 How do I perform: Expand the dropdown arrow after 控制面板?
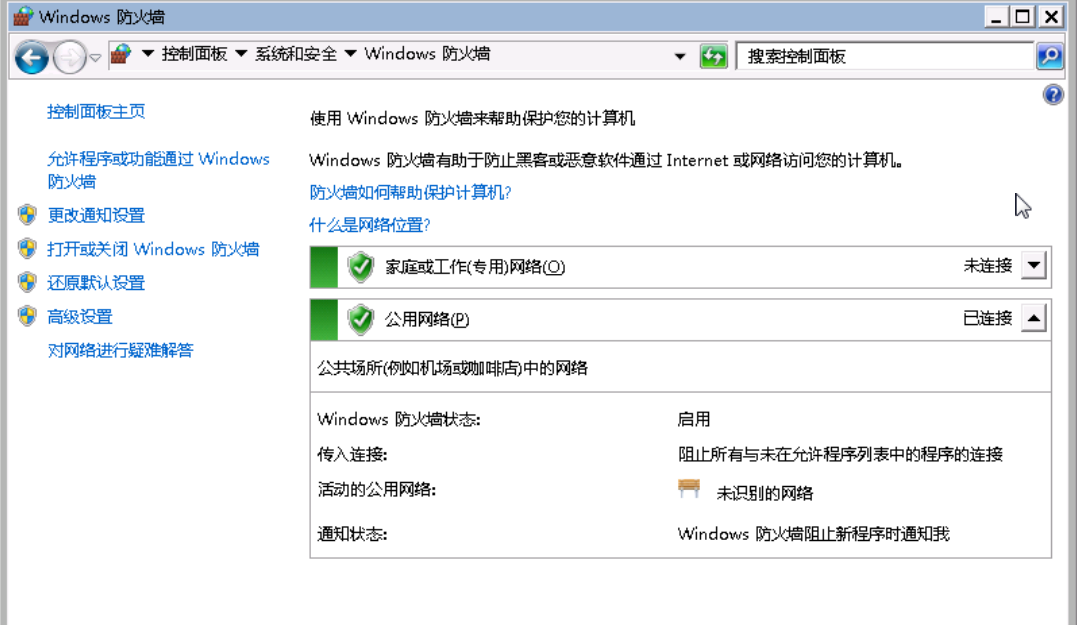pos(241,54)
